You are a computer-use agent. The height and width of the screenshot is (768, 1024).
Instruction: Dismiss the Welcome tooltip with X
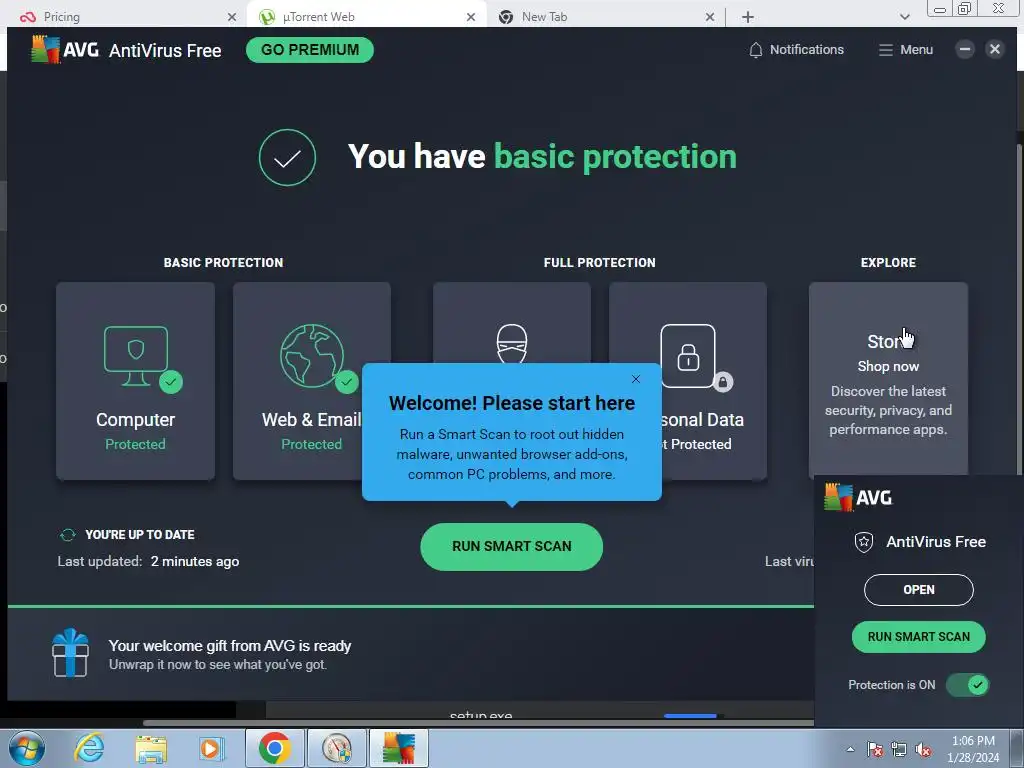(x=635, y=379)
